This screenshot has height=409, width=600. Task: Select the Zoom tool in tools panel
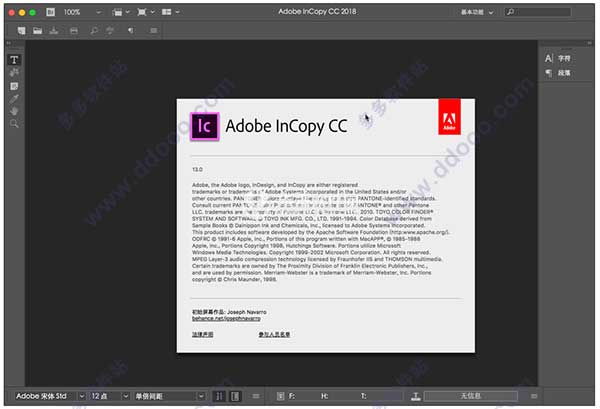pos(14,124)
